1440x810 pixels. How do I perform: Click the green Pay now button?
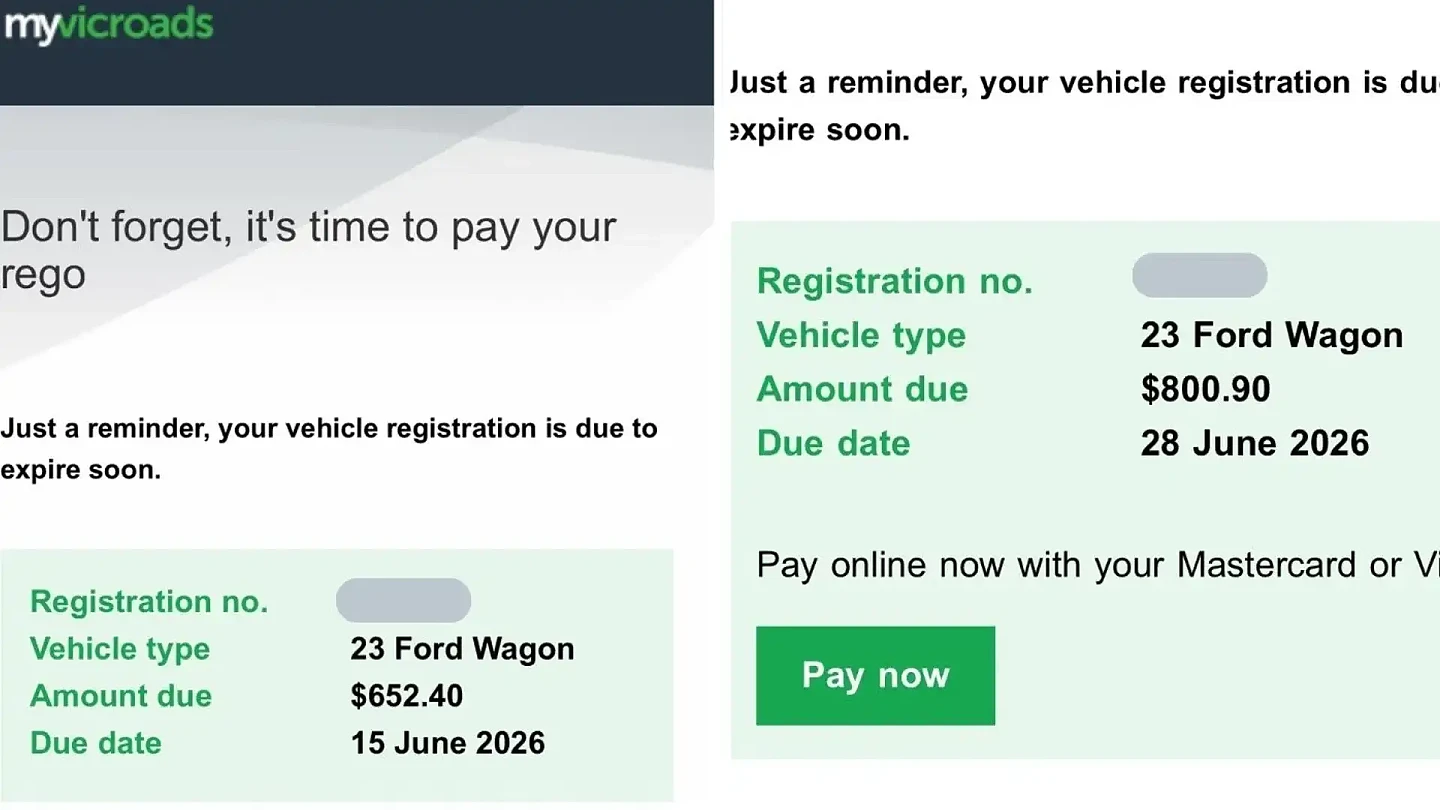pyautogui.click(x=875, y=675)
